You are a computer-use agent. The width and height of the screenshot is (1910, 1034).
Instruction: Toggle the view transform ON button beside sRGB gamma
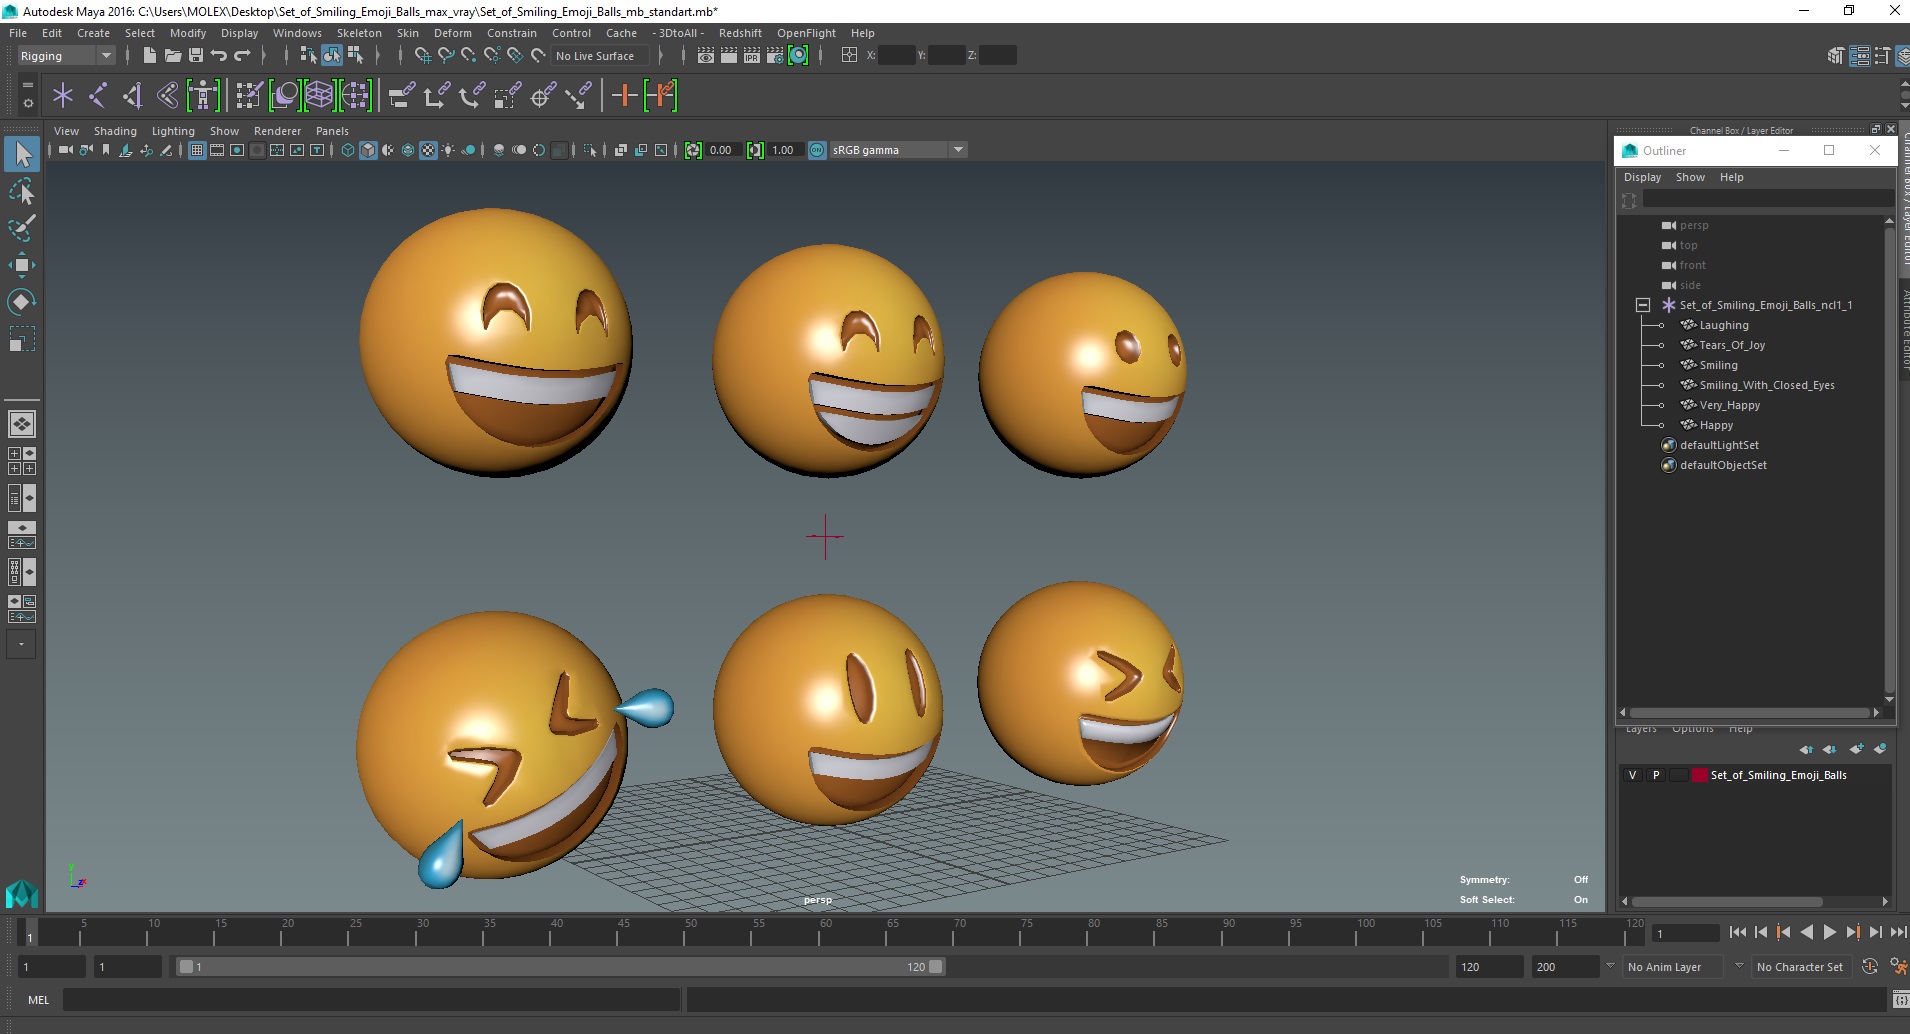click(817, 150)
